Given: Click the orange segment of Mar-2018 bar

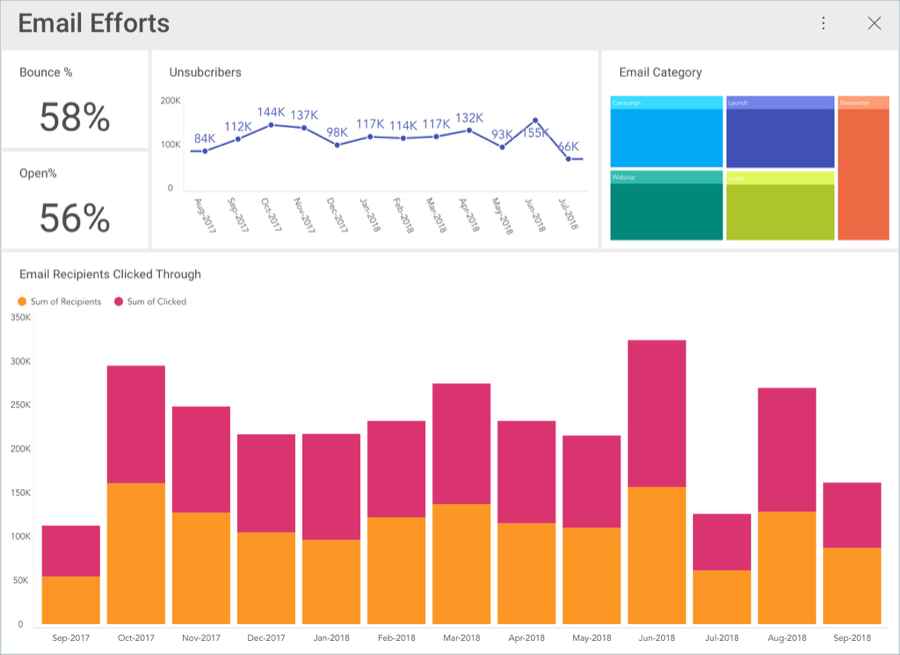Looking at the screenshot, I should pyautogui.click(x=461, y=564).
